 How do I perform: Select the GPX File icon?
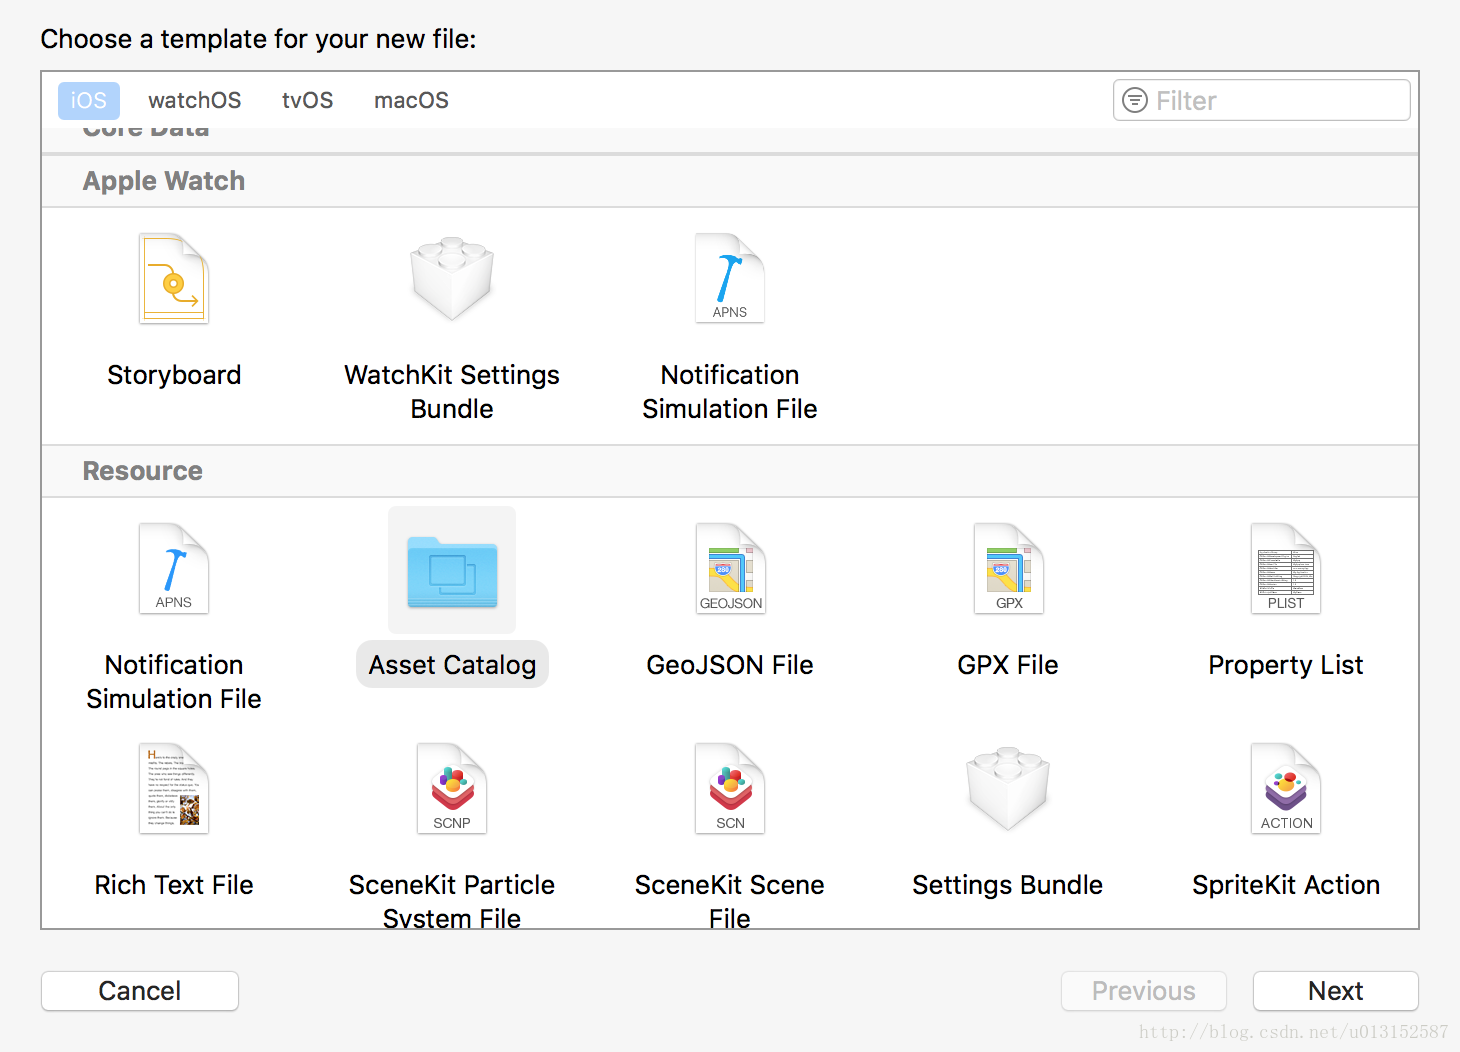click(x=1008, y=569)
